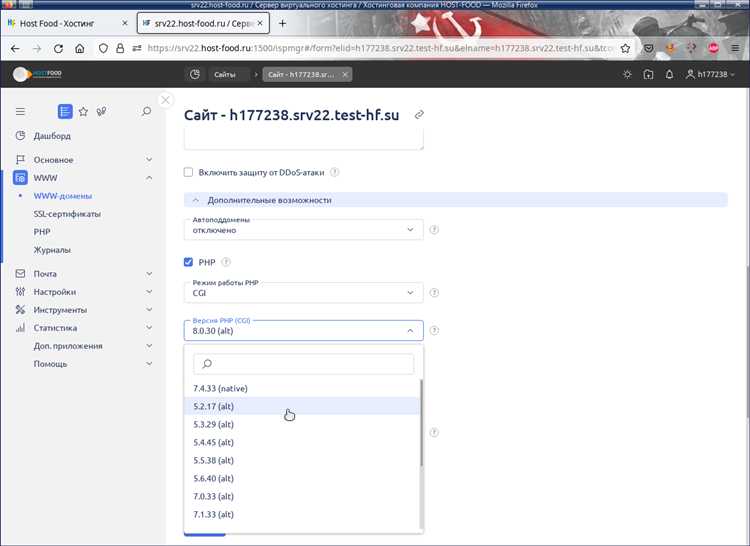
Task: Open the notifications bell
Action: 669,74
